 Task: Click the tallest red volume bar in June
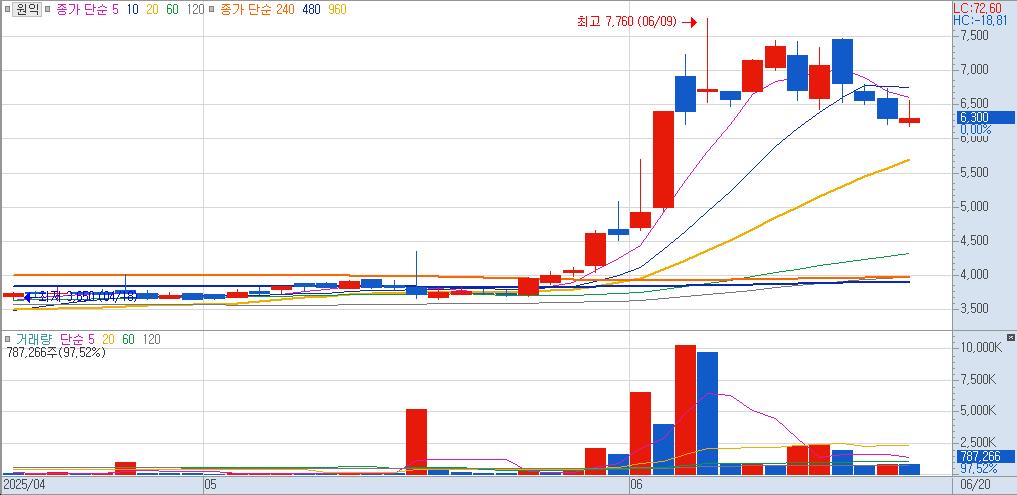click(685, 409)
